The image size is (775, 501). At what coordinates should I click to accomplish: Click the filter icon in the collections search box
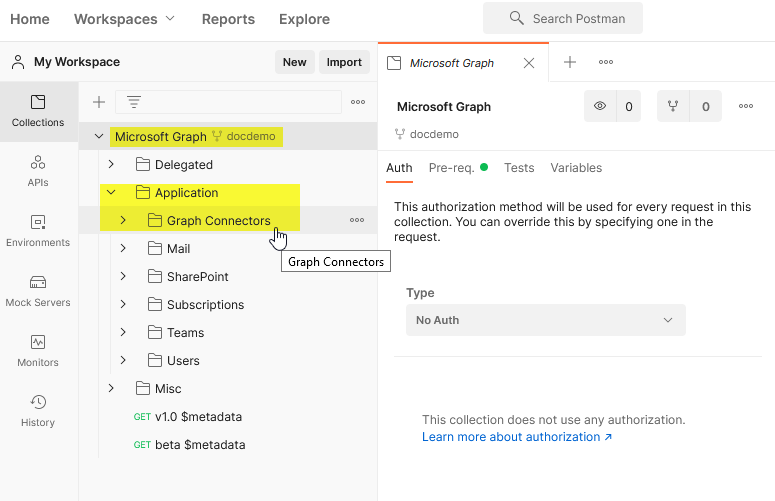click(x=134, y=102)
